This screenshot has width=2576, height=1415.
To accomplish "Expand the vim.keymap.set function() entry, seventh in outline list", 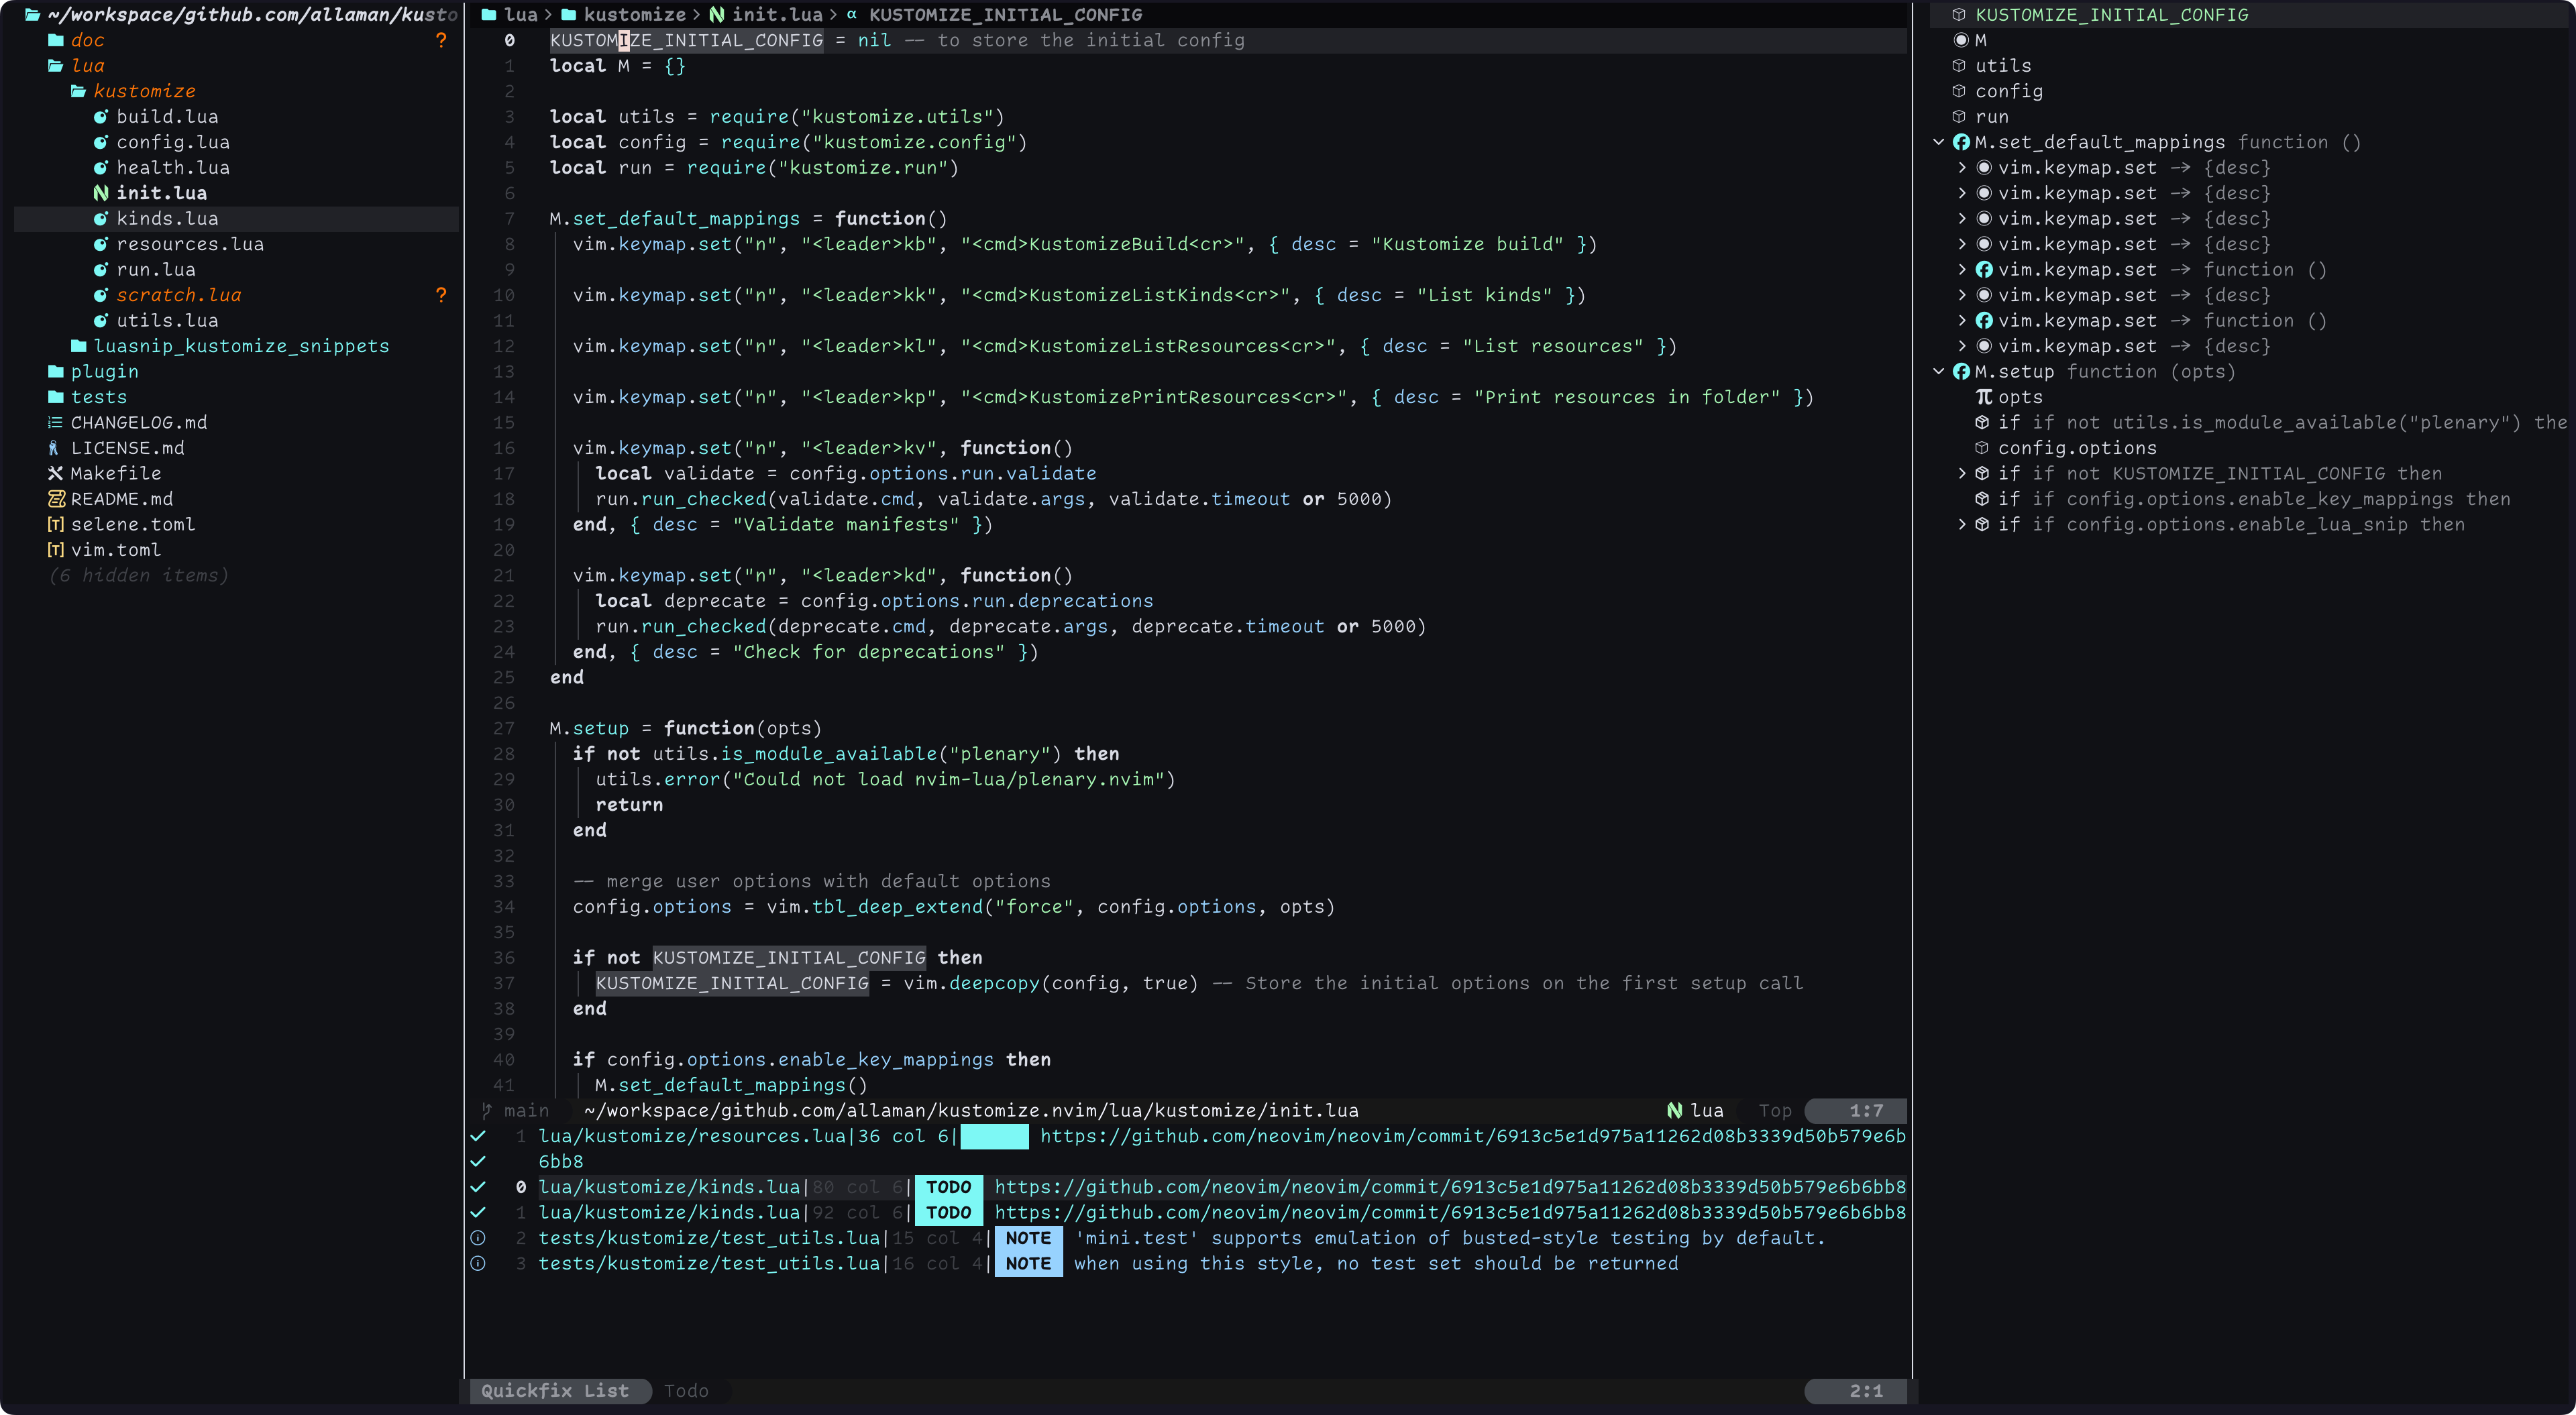I will coord(1962,320).
